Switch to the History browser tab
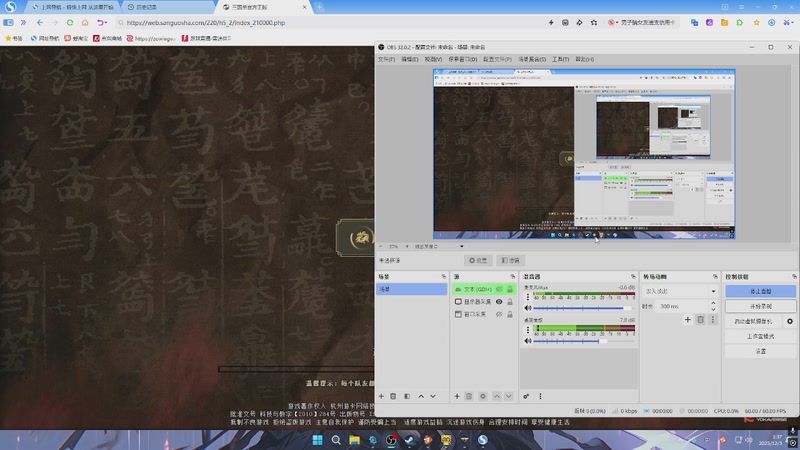Image resolution: width=800 pixels, height=450 pixels. point(167,7)
